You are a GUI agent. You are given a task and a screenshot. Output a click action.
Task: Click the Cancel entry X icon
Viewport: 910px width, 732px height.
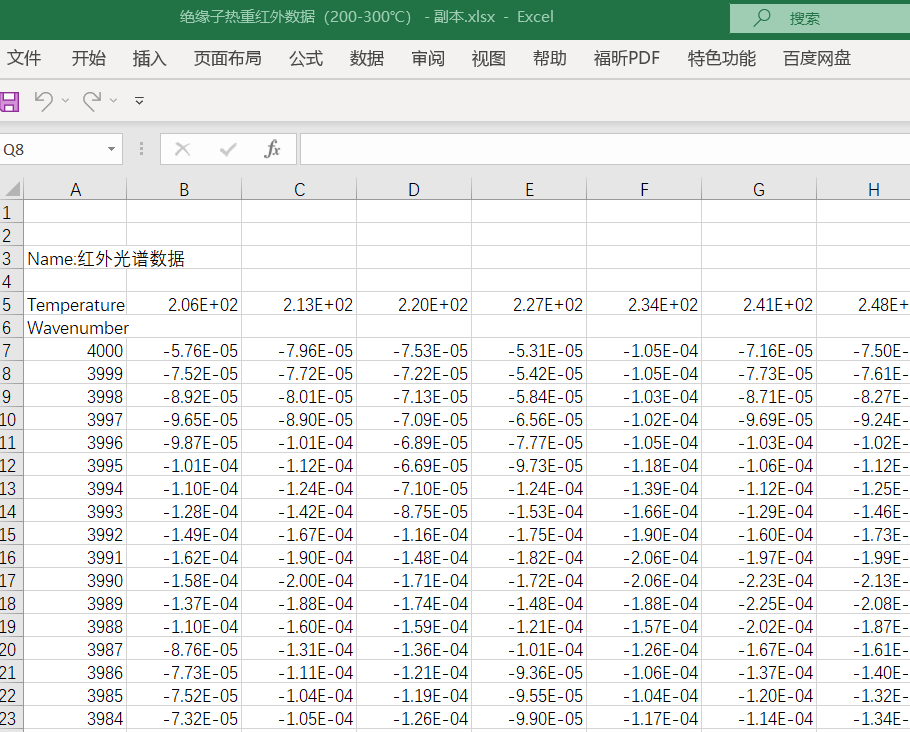click(x=182, y=150)
